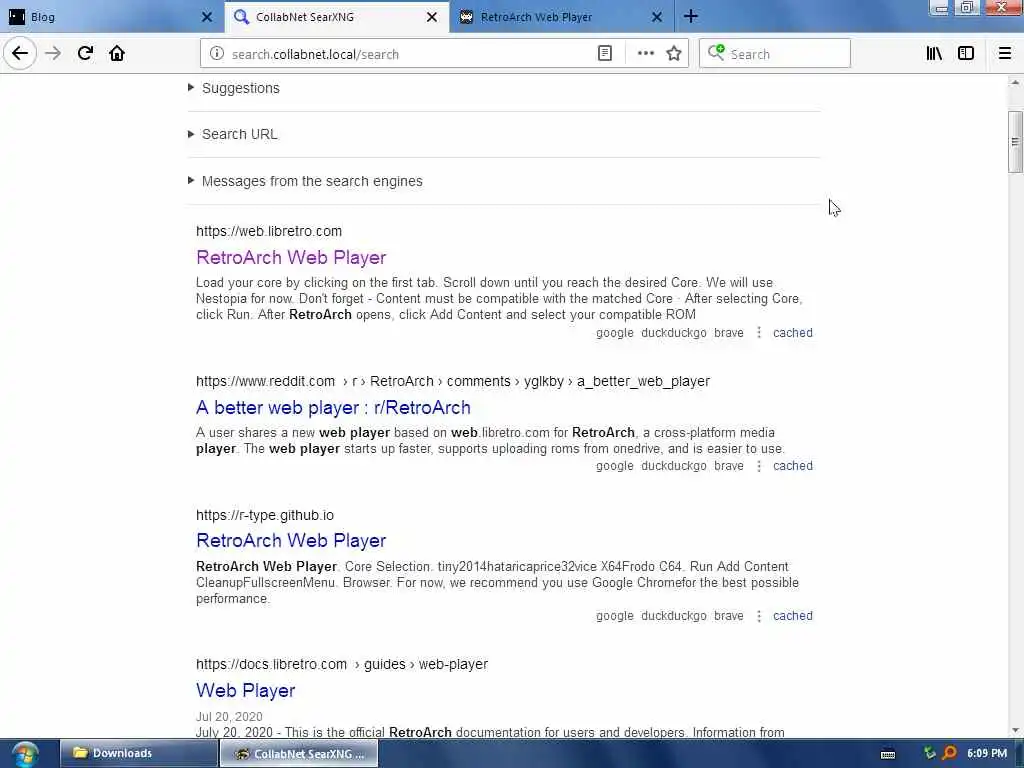
Task: Open three-dot options for r-type.github.io result
Action: click(758, 616)
